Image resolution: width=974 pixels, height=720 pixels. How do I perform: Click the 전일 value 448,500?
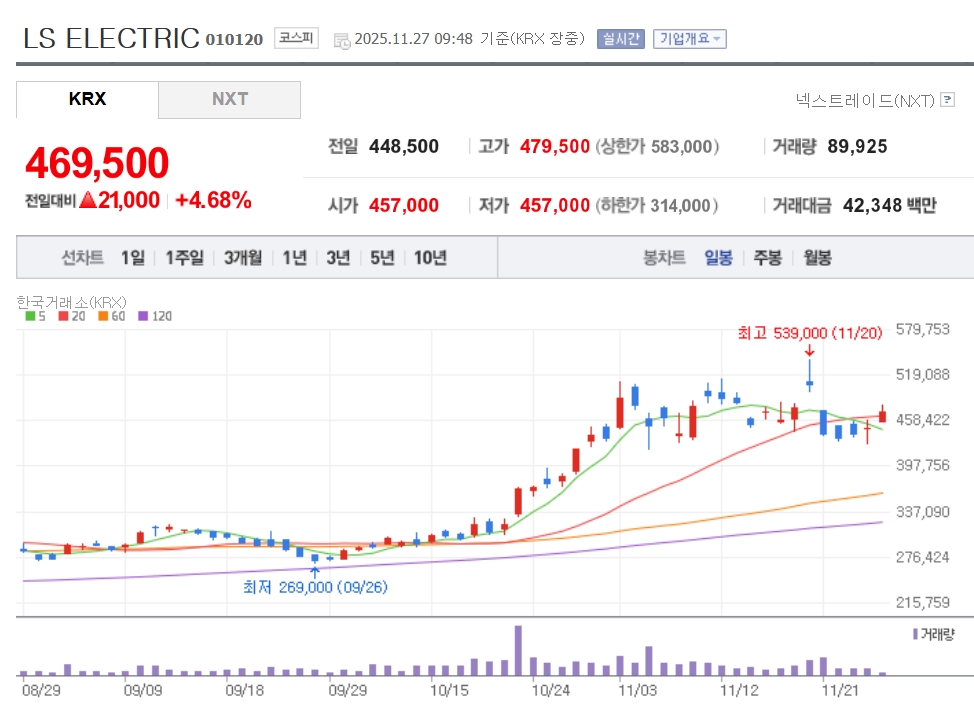[404, 147]
